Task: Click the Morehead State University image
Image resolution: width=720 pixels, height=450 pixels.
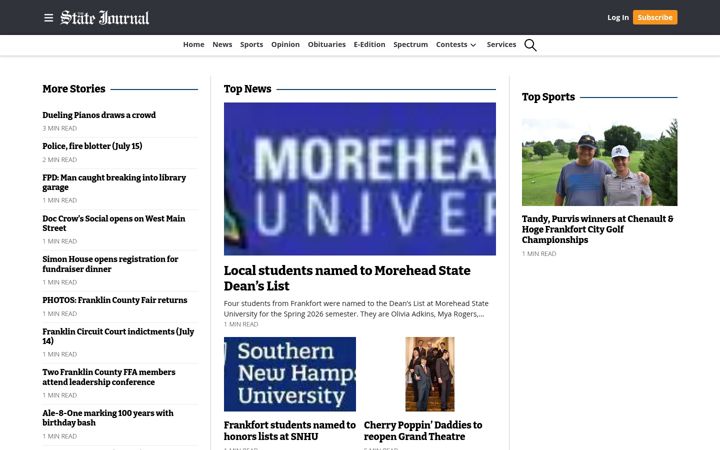Action: pos(360,179)
